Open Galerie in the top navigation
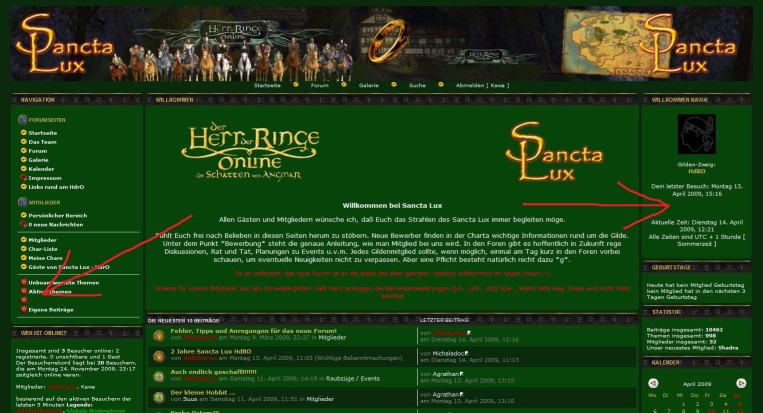 (369, 86)
